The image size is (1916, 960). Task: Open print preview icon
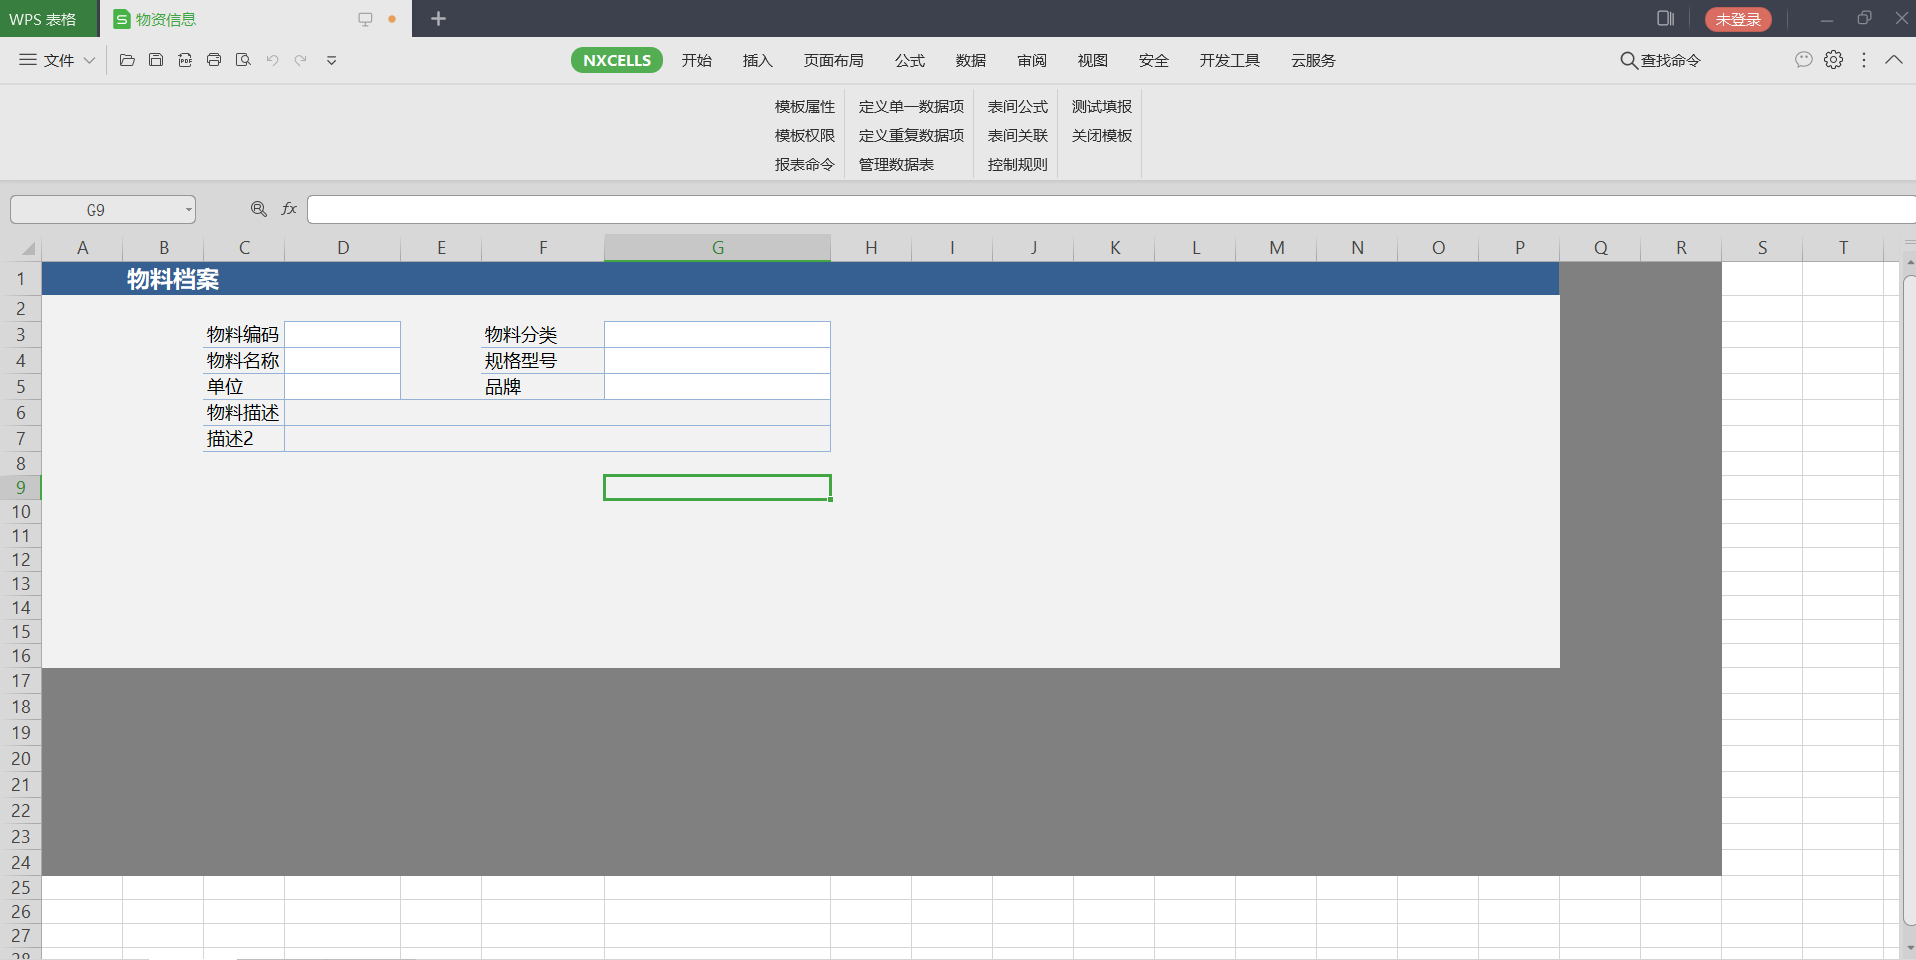(x=243, y=60)
